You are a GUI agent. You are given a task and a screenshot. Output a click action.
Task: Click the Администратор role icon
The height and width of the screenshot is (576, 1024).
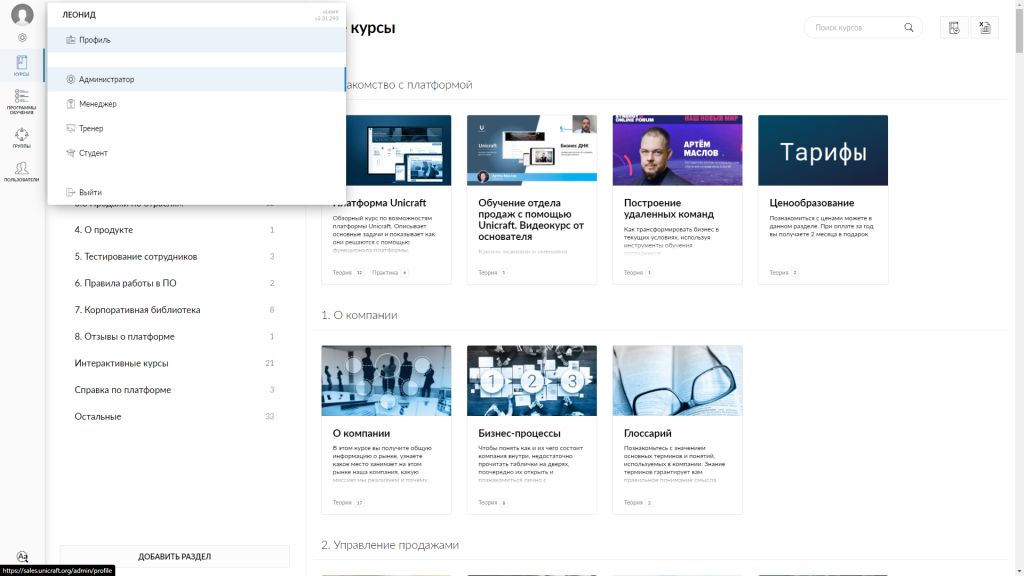71,79
